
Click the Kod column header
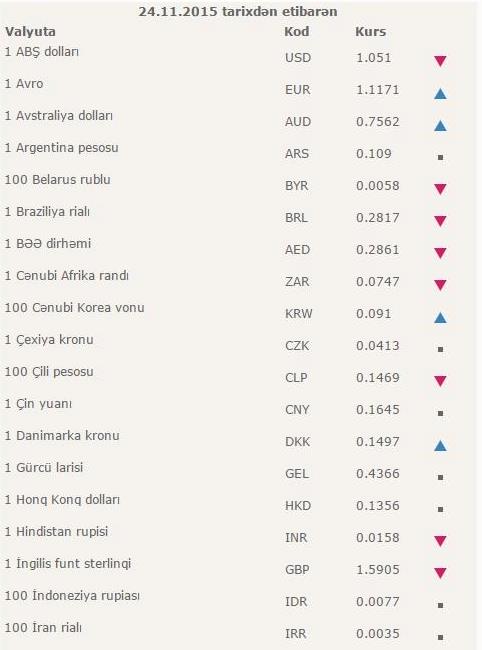click(x=297, y=32)
